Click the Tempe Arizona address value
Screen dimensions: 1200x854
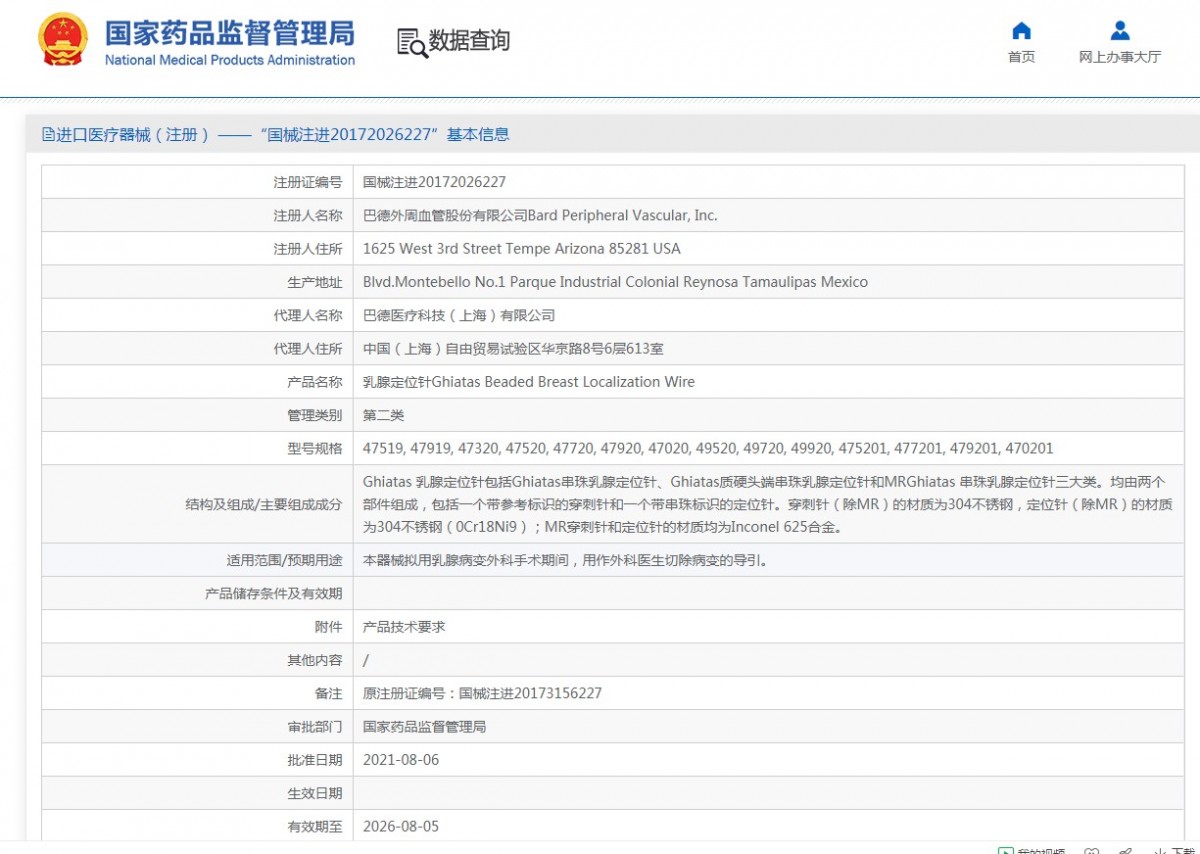click(521, 248)
